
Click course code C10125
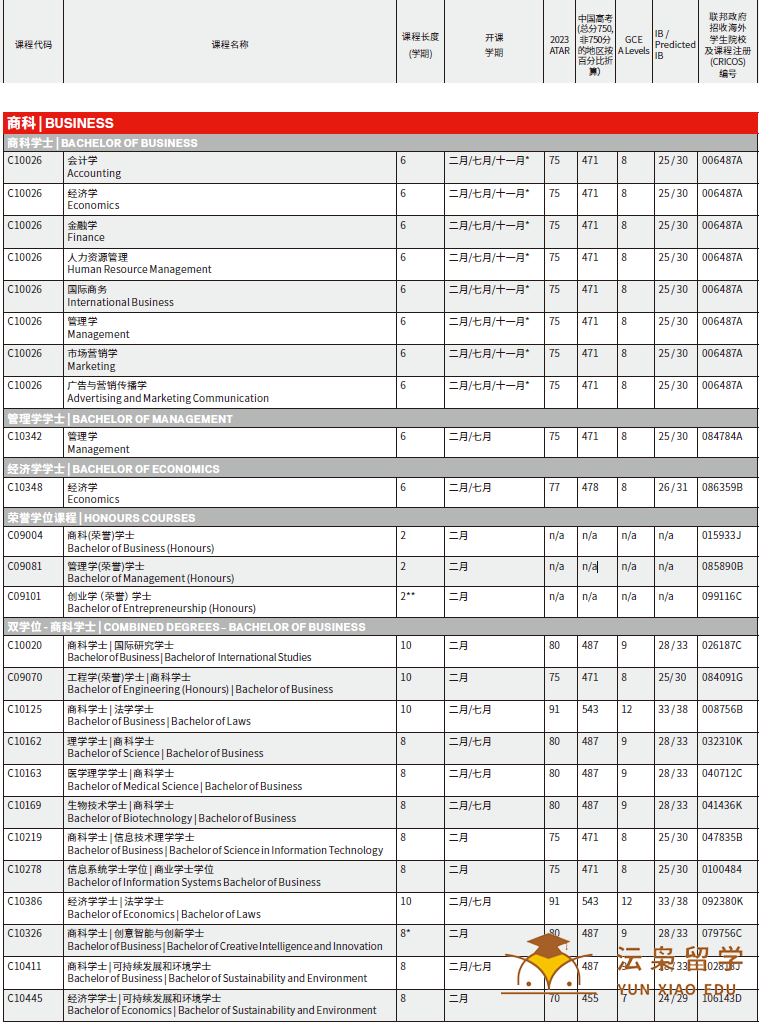(x=24, y=709)
